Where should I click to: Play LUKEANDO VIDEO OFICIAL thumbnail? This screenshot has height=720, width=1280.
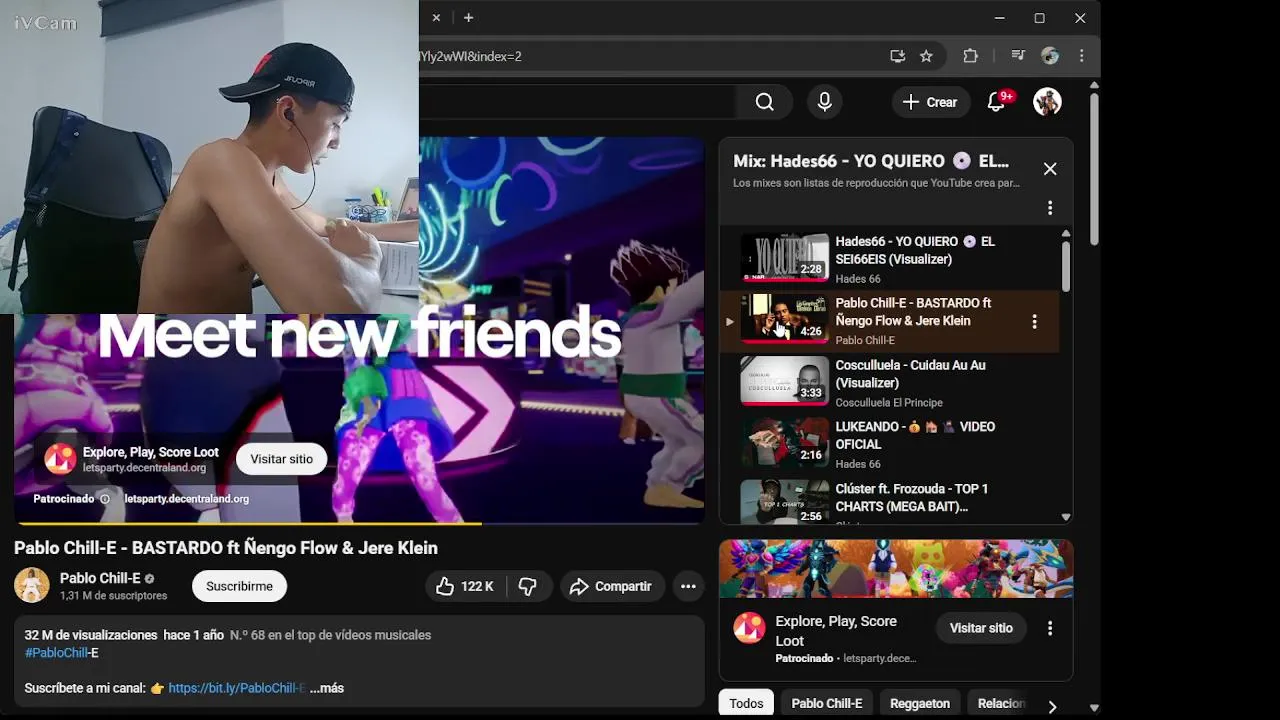point(784,443)
